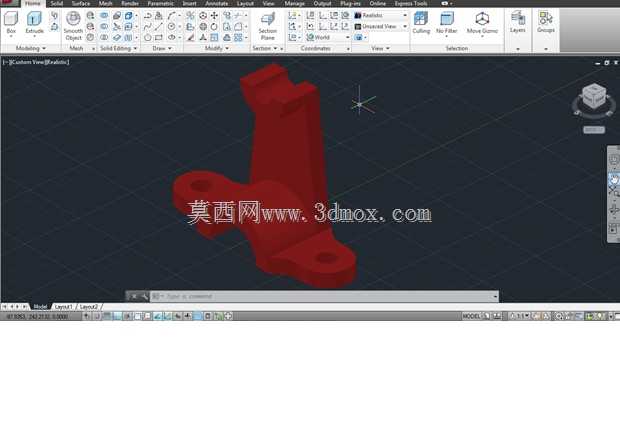Click the command line customize wrench icon
Screen dimensions: 620x428
tap(145, 296)
